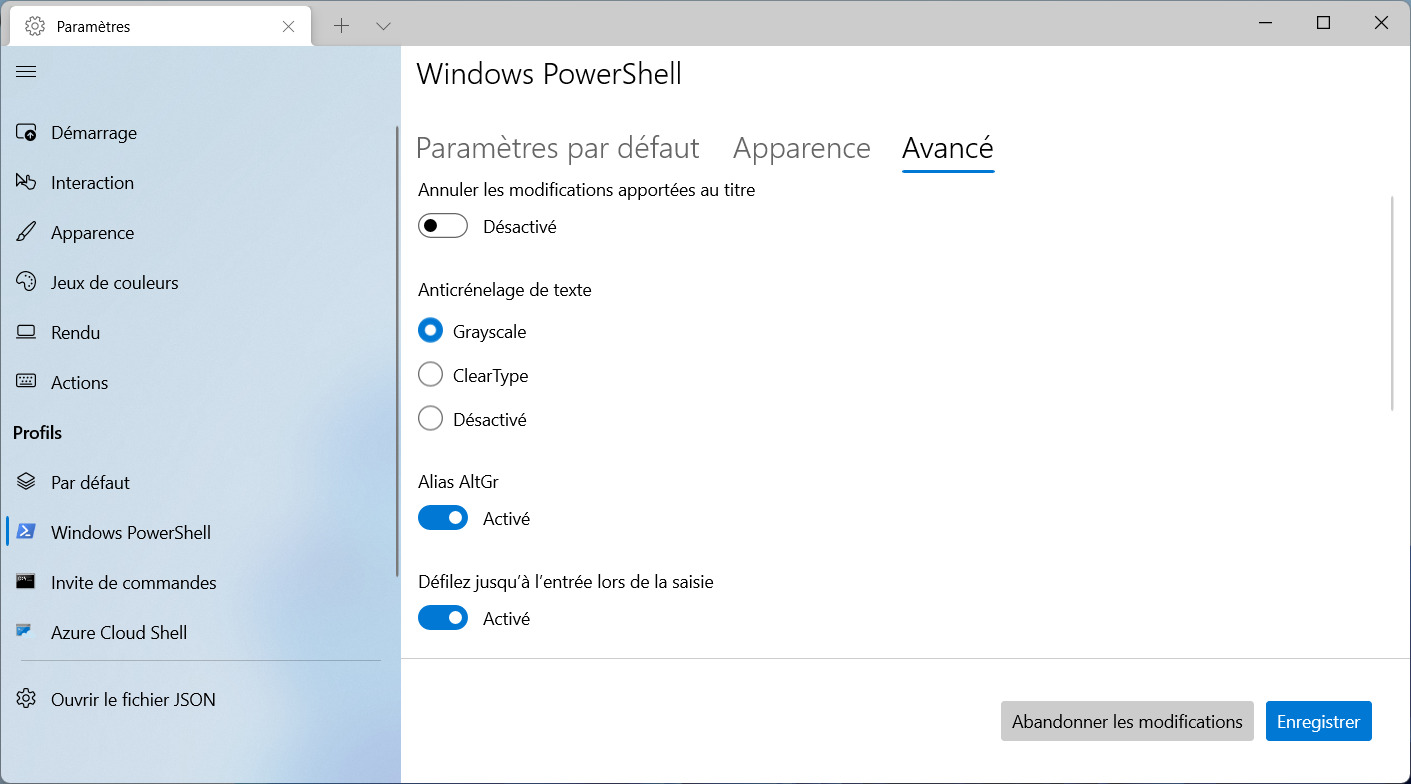The image size is (1411, 784).
Task: Click the Alias AltGr setting label
Action: point(458,481)
